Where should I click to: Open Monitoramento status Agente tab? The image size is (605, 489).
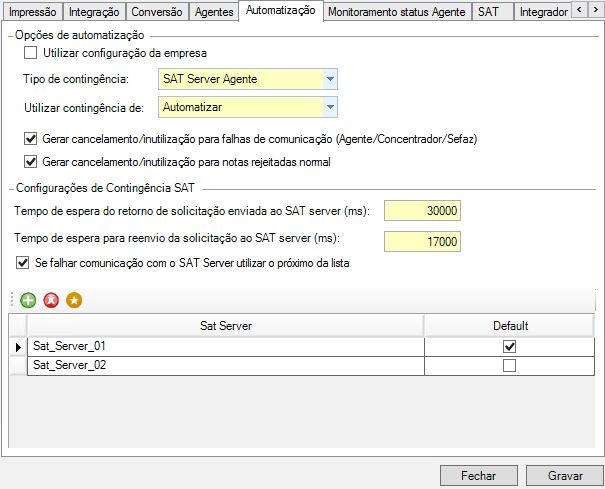397,12
